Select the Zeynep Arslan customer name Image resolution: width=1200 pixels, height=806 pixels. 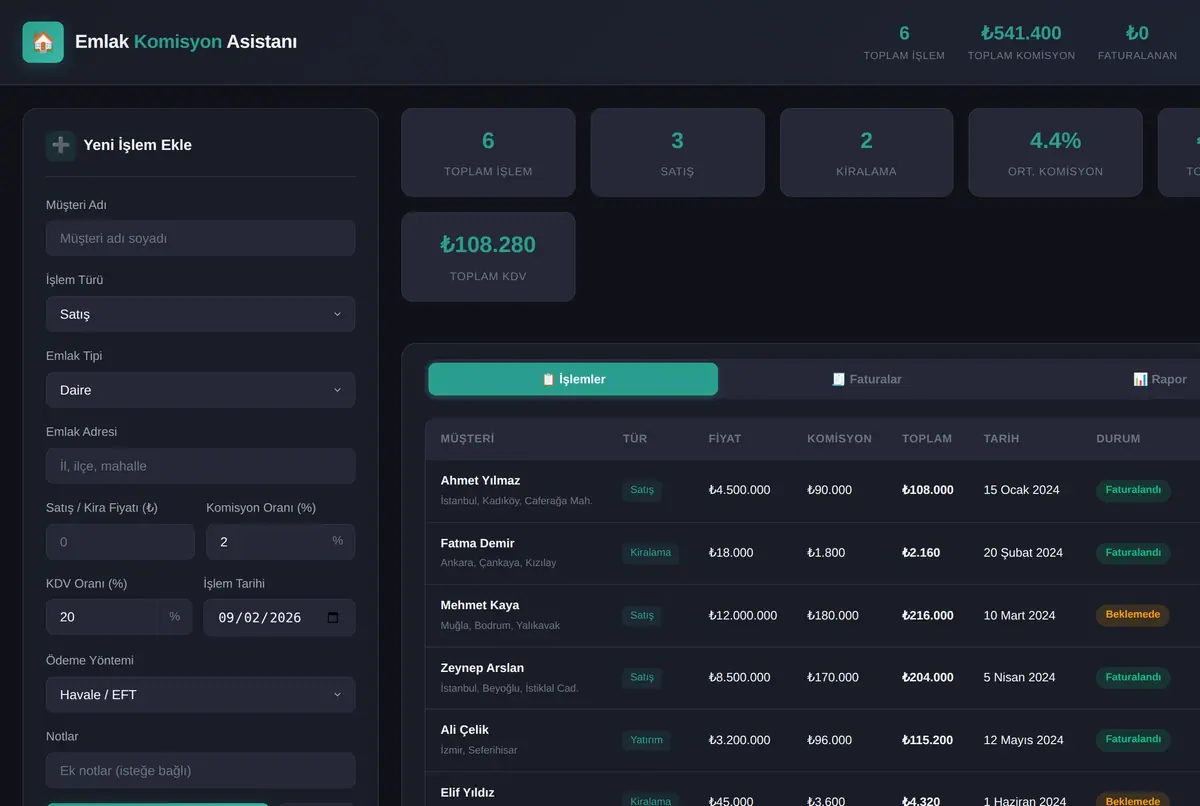click(482, 668)
